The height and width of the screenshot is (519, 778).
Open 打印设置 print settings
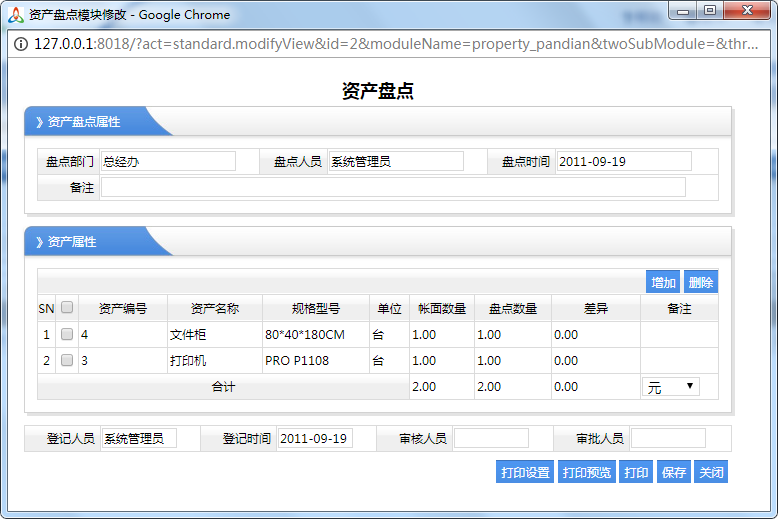[525, 472]
